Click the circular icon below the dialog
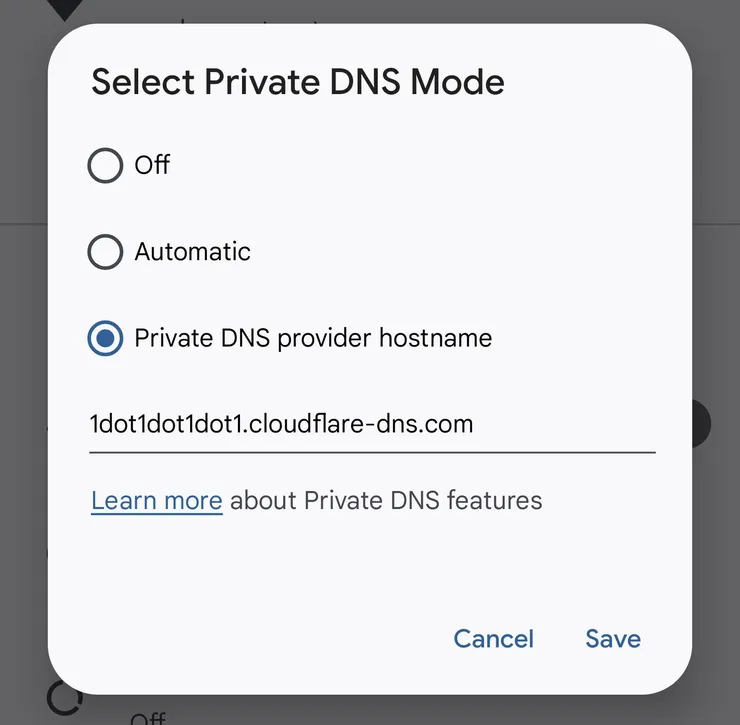The image size is (740, 725). [x=64, y=698]
